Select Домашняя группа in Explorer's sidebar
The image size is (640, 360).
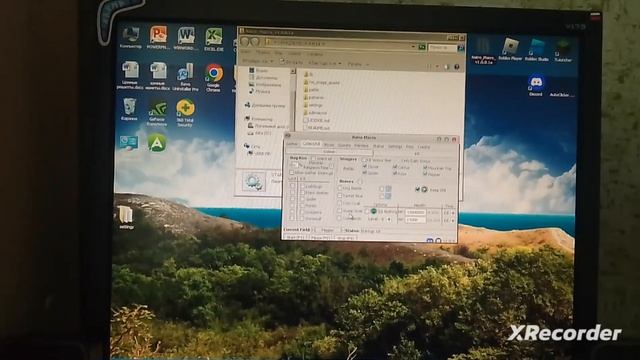pyautogui.click(x=265, y=105)
